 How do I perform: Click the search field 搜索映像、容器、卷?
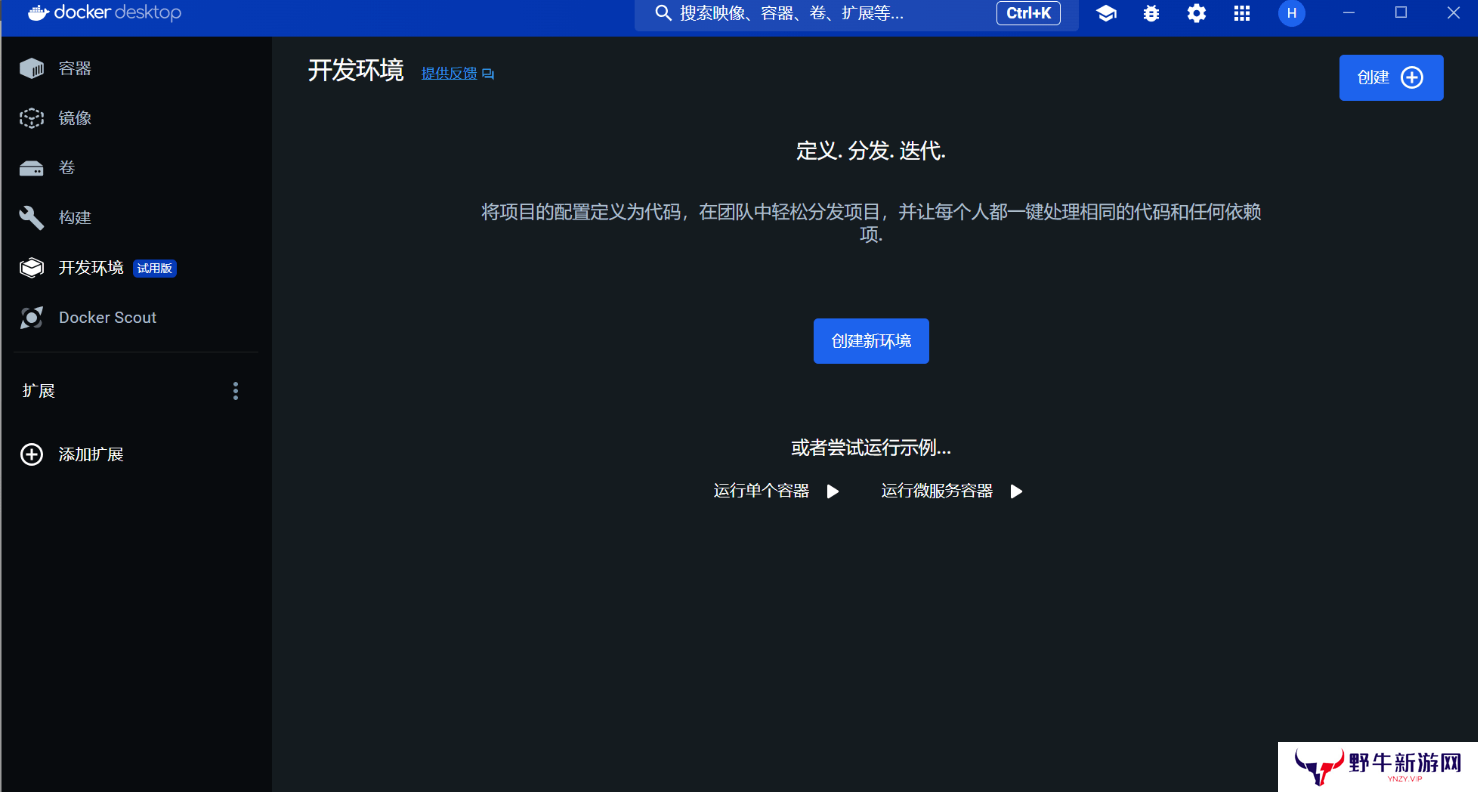[856, 13]
